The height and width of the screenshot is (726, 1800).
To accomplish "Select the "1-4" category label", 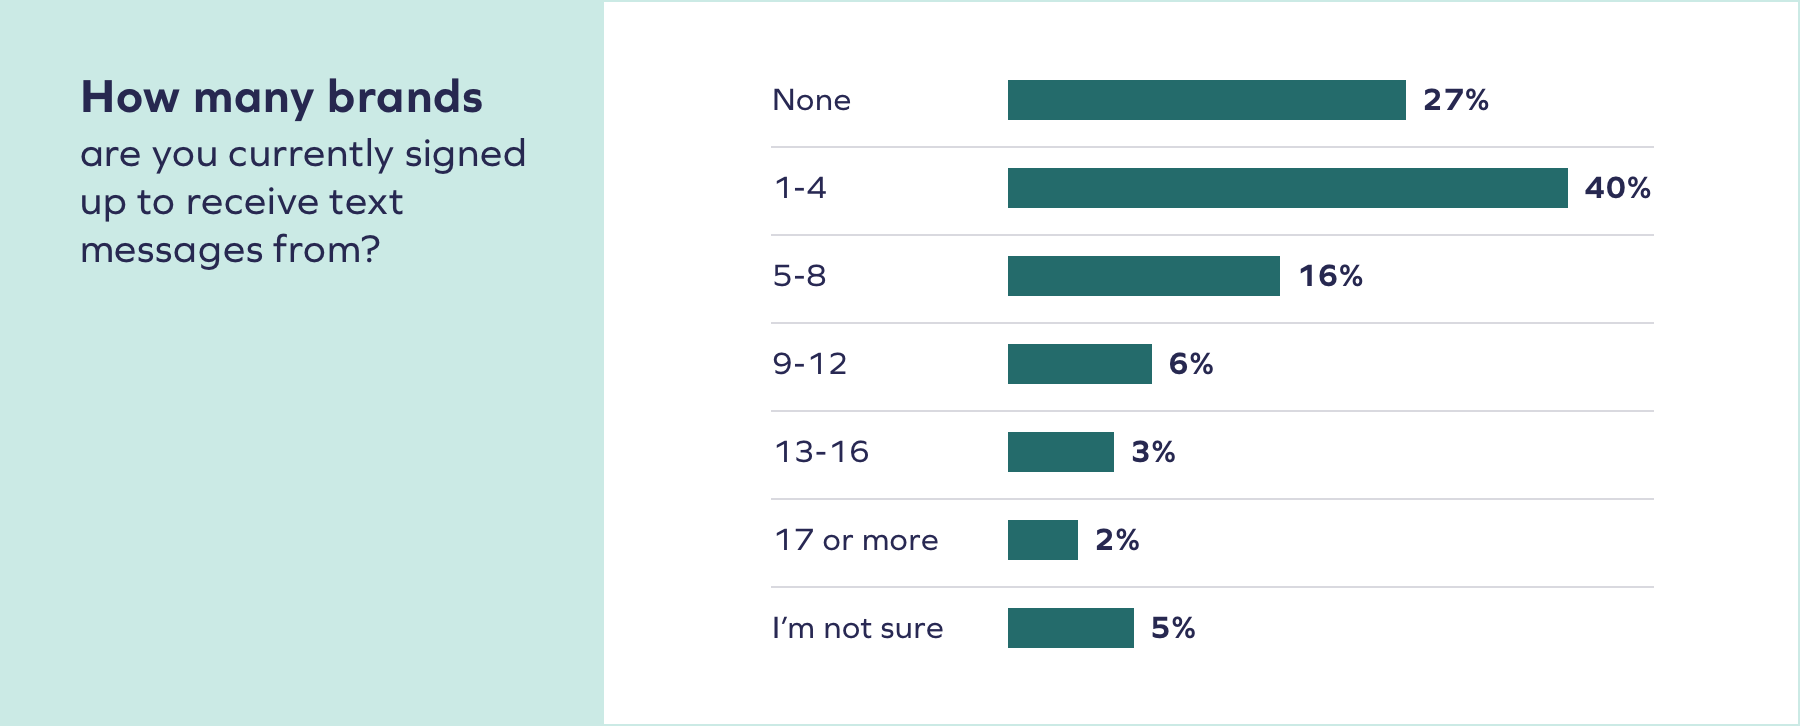I will [x=800, y=188].
